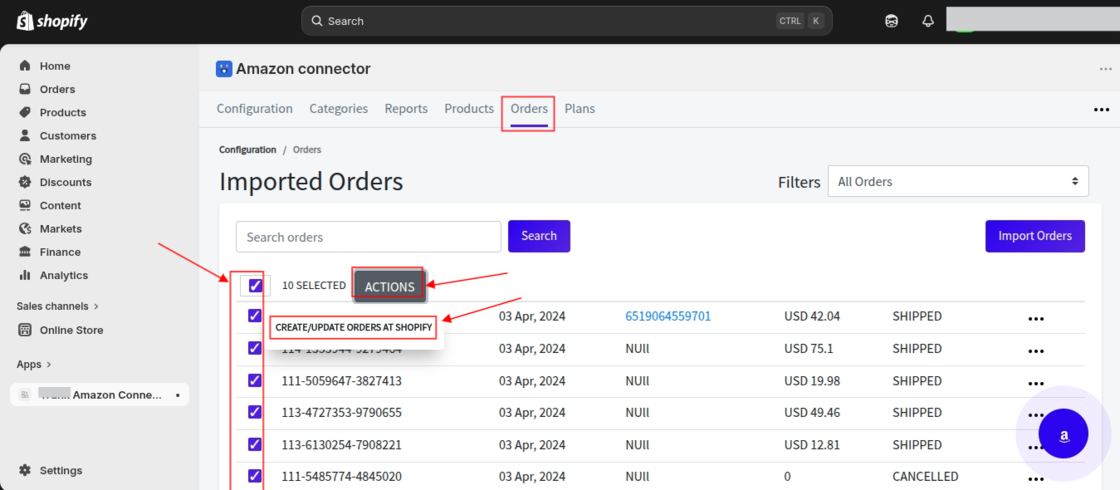Click order ID 111-5485774-4845020
Viewport: 1120px width, 490px height.
click(x=341, y=476)
